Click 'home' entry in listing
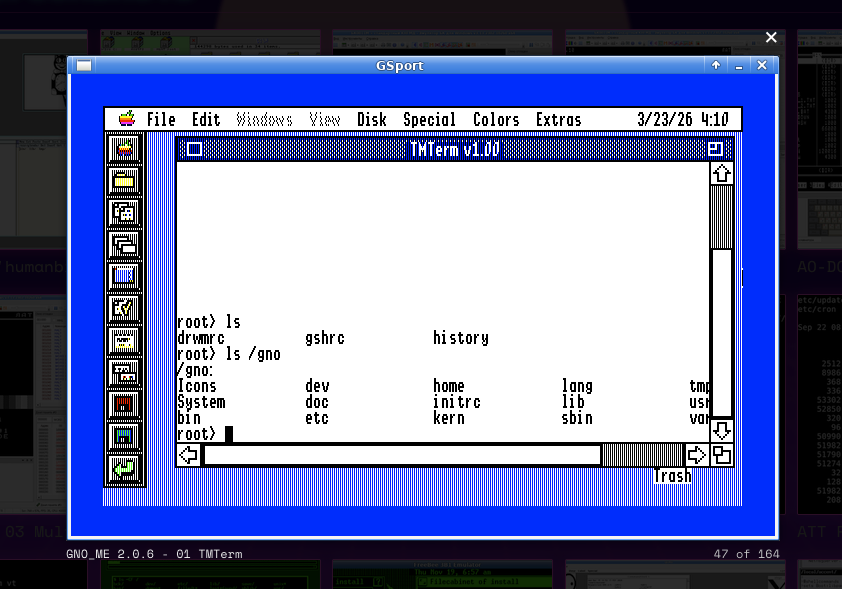This screenshot has height=589, width=842. click(x=449, y=386)
